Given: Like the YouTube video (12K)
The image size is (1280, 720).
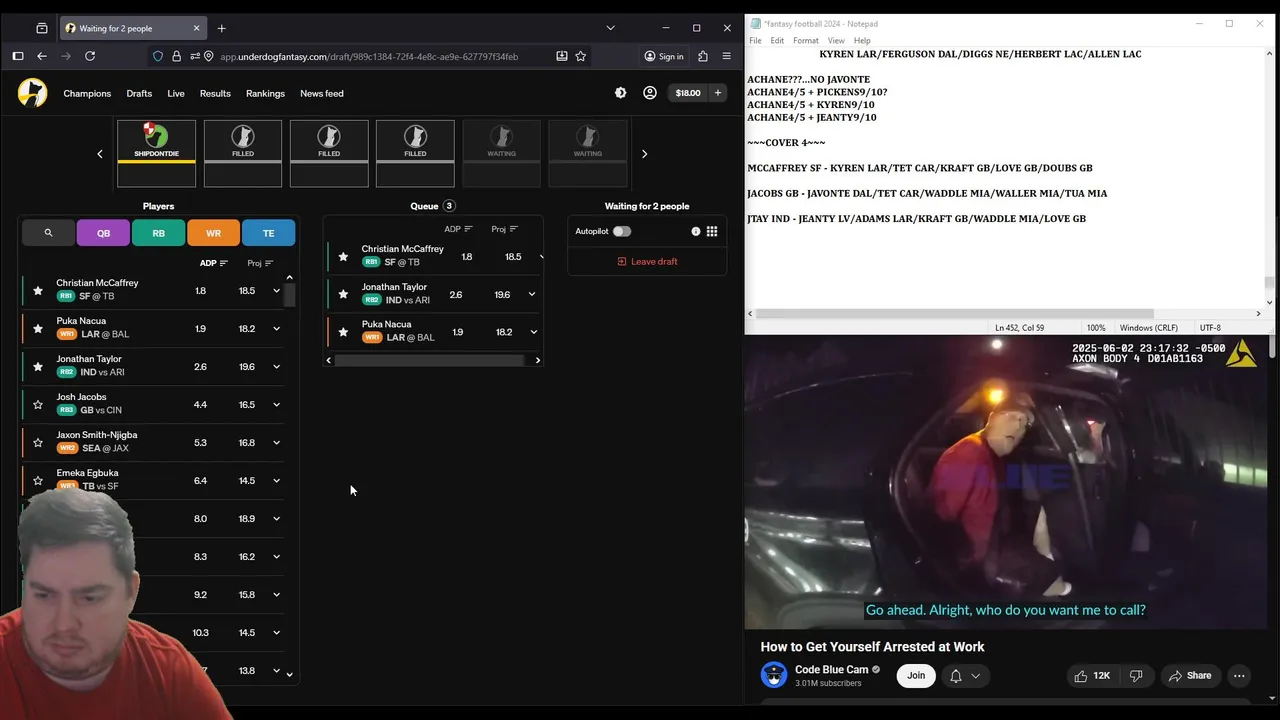Looking at the screenshot, I should (1092, 676).
